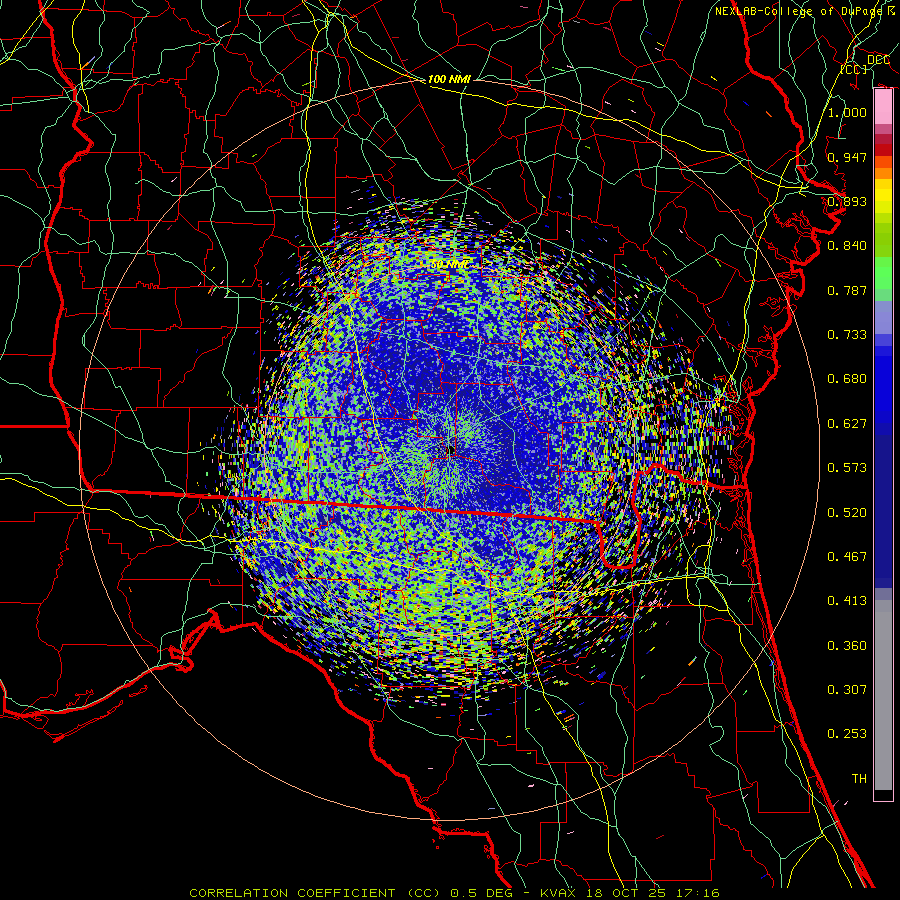900x900 pixels.
Task: Pick the black swatch at the scale bottom
Action: tap(883, 794)
